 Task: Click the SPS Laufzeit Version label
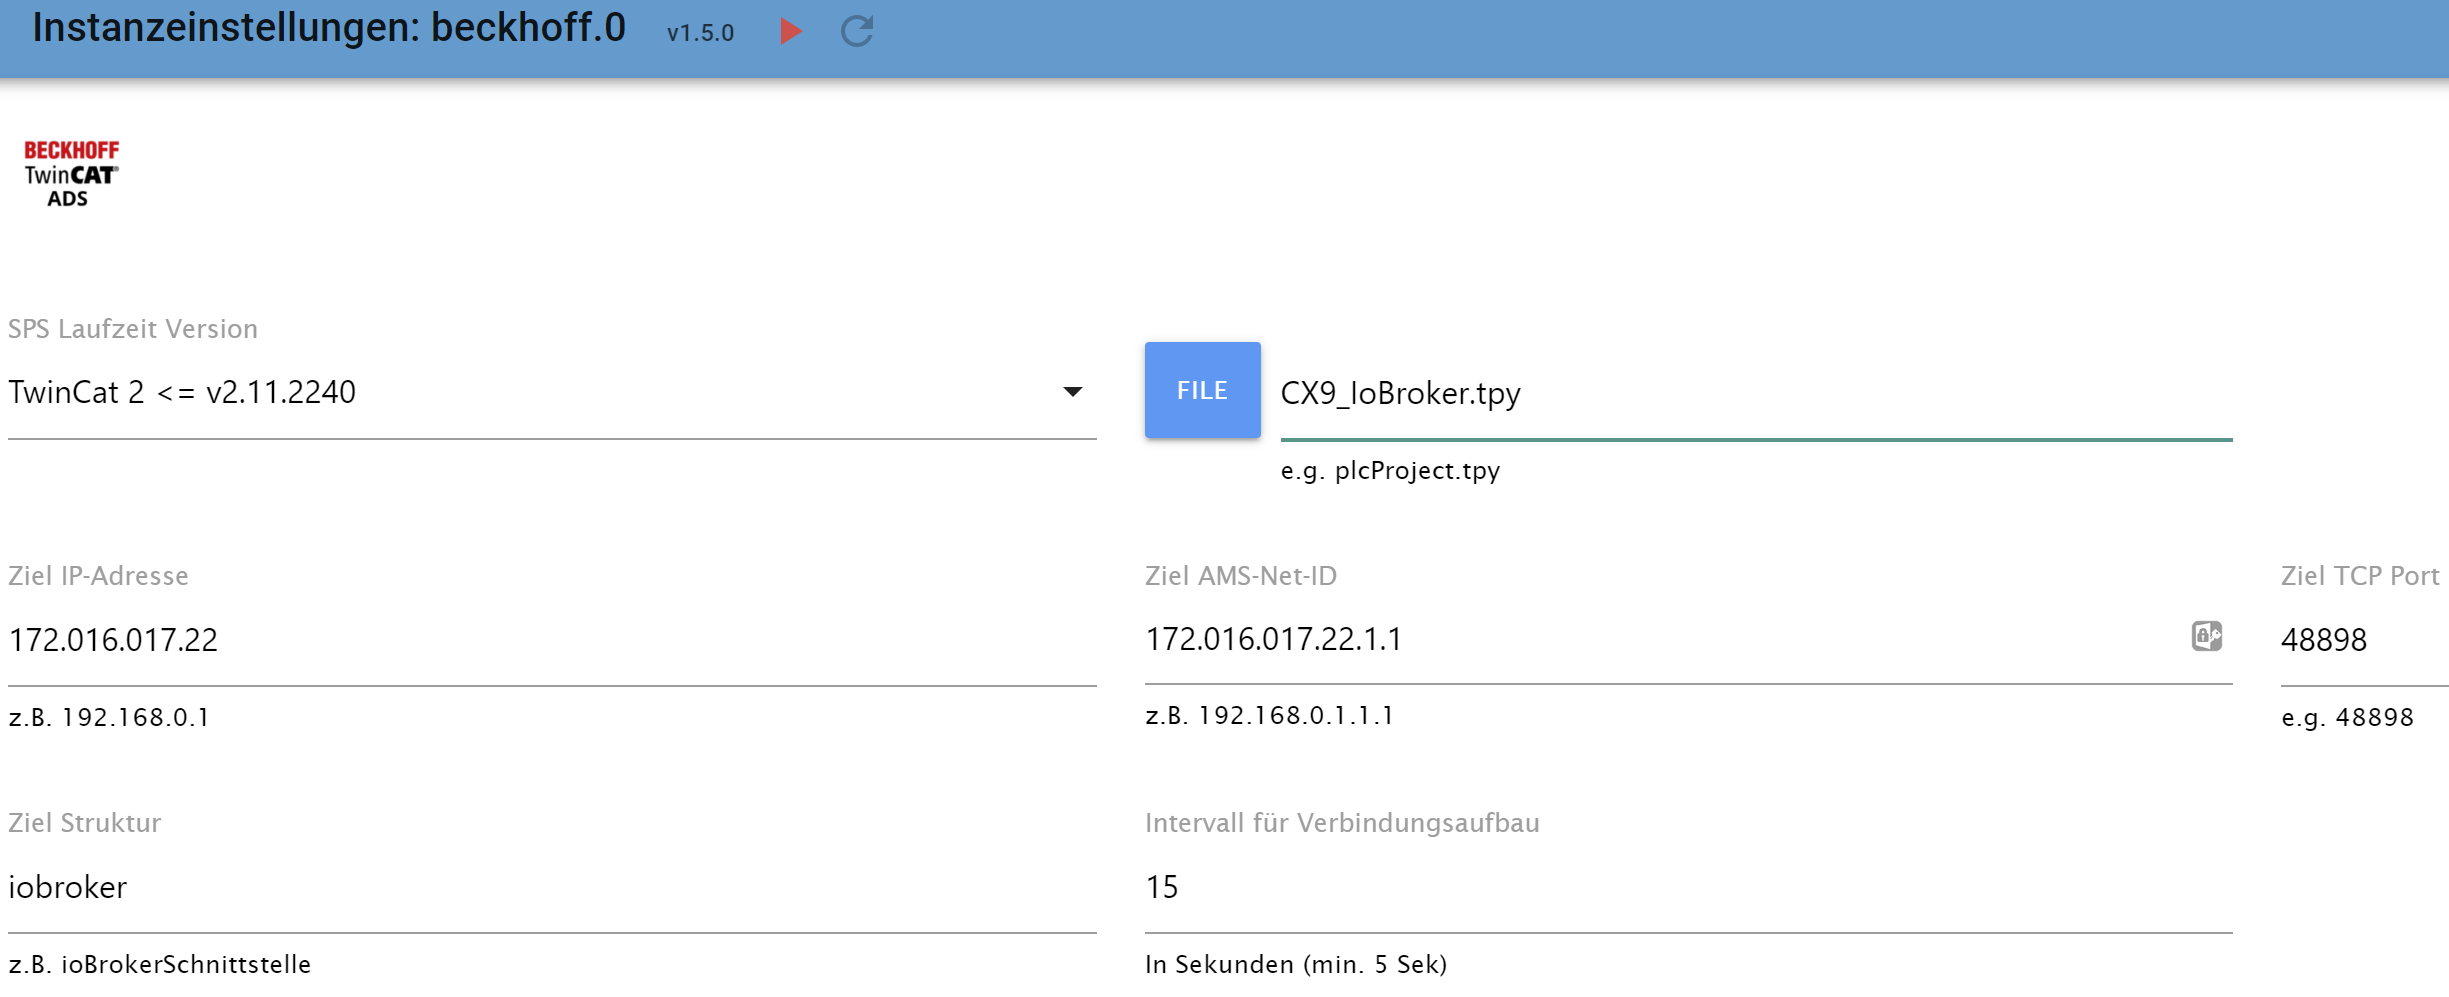coord(133,329)
